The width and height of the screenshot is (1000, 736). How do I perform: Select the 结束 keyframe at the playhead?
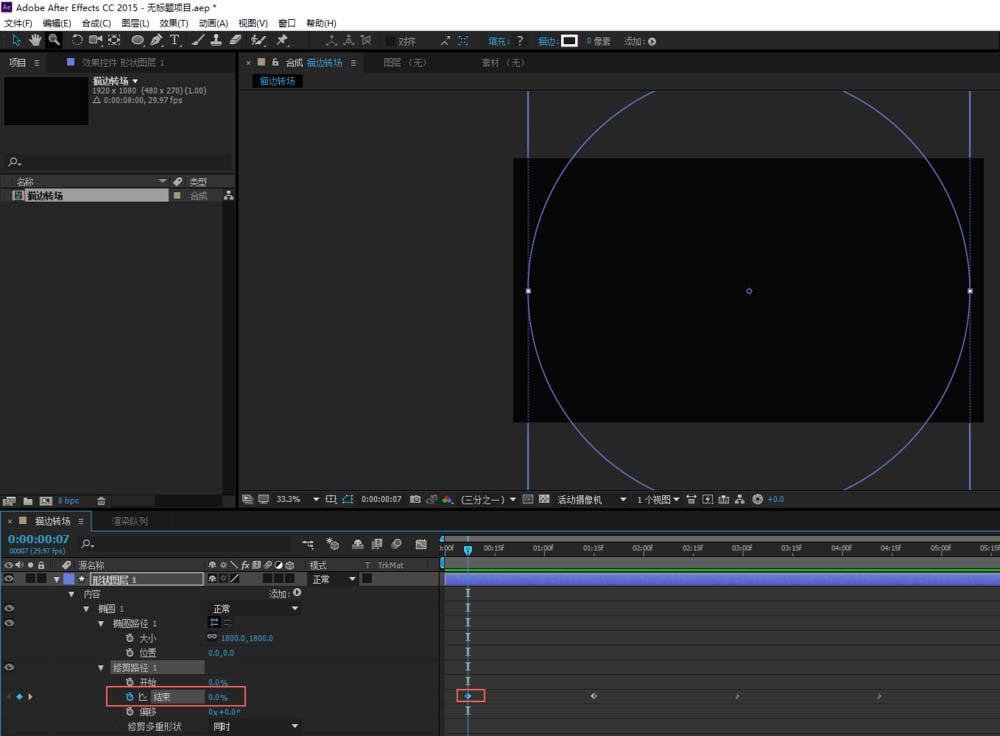tap(467, 696)
